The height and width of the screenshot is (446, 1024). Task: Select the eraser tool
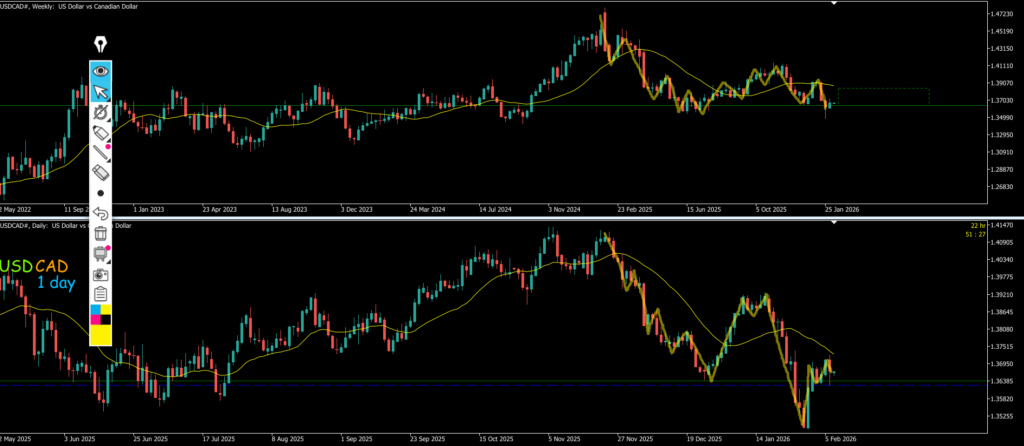(x=101, y=173)
